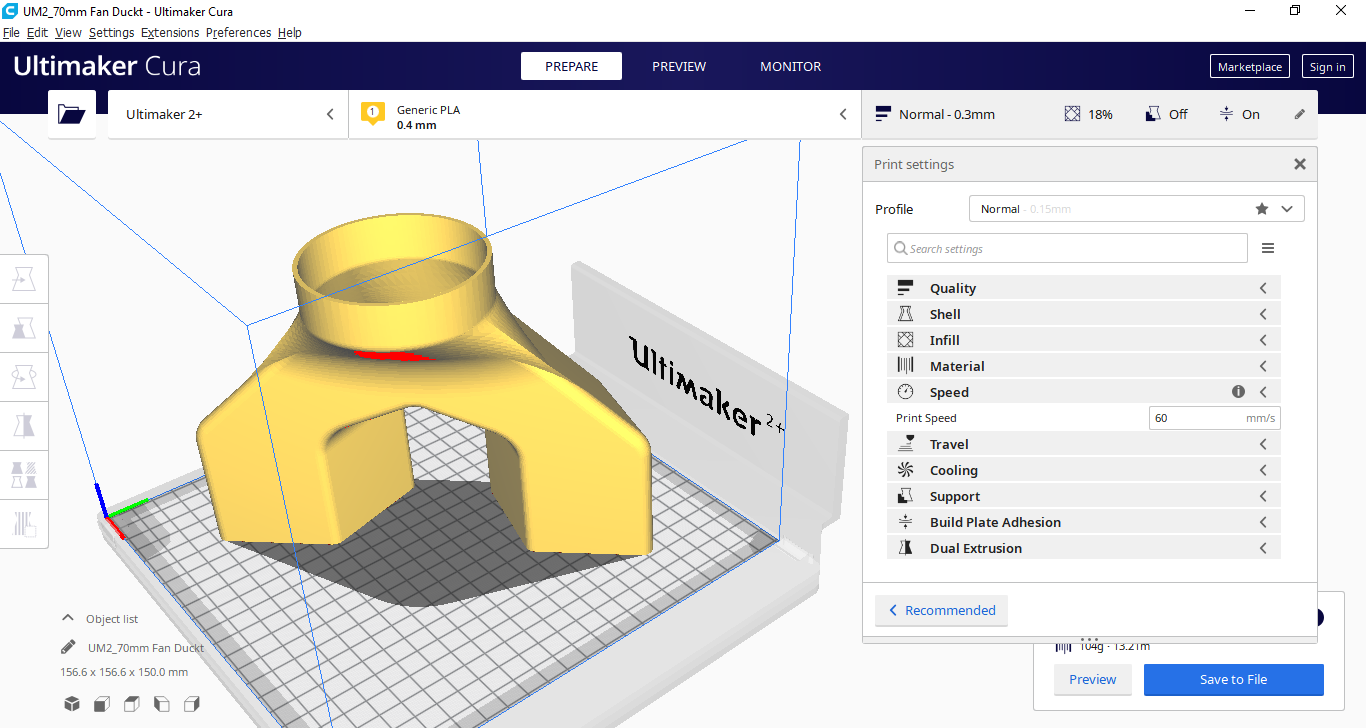This screenshot has width=1366, height=728.
Task: Click the infill 18% icon
Action: [x=1073, y=114]
